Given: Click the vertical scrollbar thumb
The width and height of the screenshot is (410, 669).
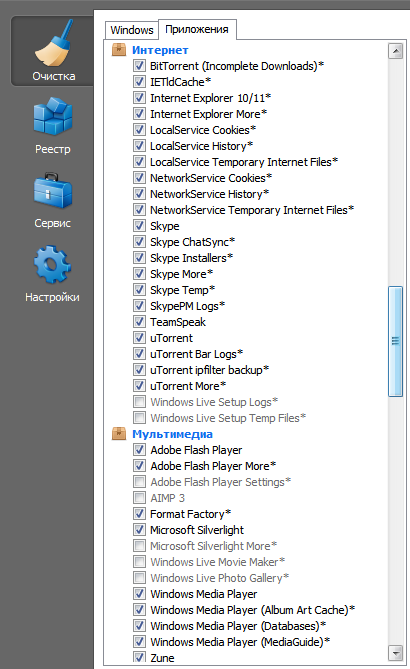Looking at the screenshot, I should [395, 341].
